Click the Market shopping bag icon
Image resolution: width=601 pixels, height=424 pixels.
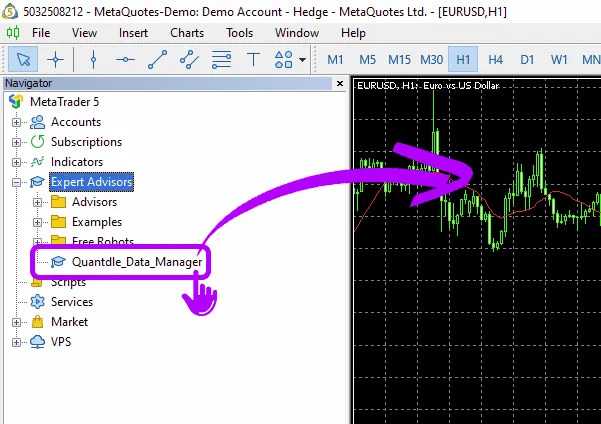pyautogui.click(x=38, y=322)
